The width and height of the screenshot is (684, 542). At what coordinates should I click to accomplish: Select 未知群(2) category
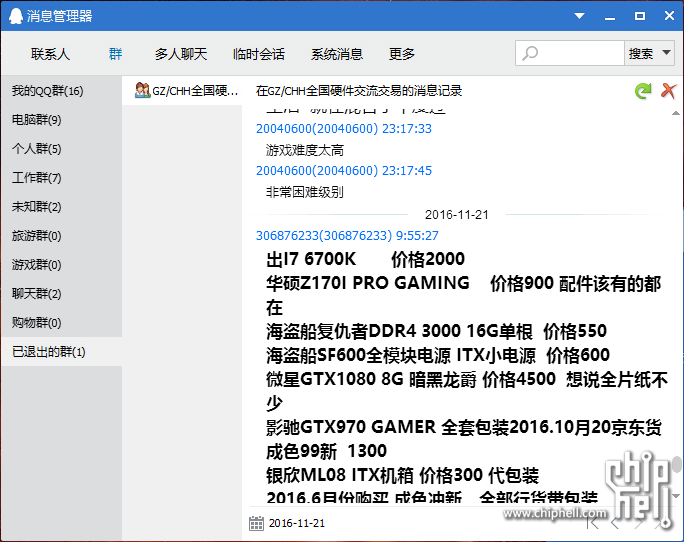click(62, 206)
